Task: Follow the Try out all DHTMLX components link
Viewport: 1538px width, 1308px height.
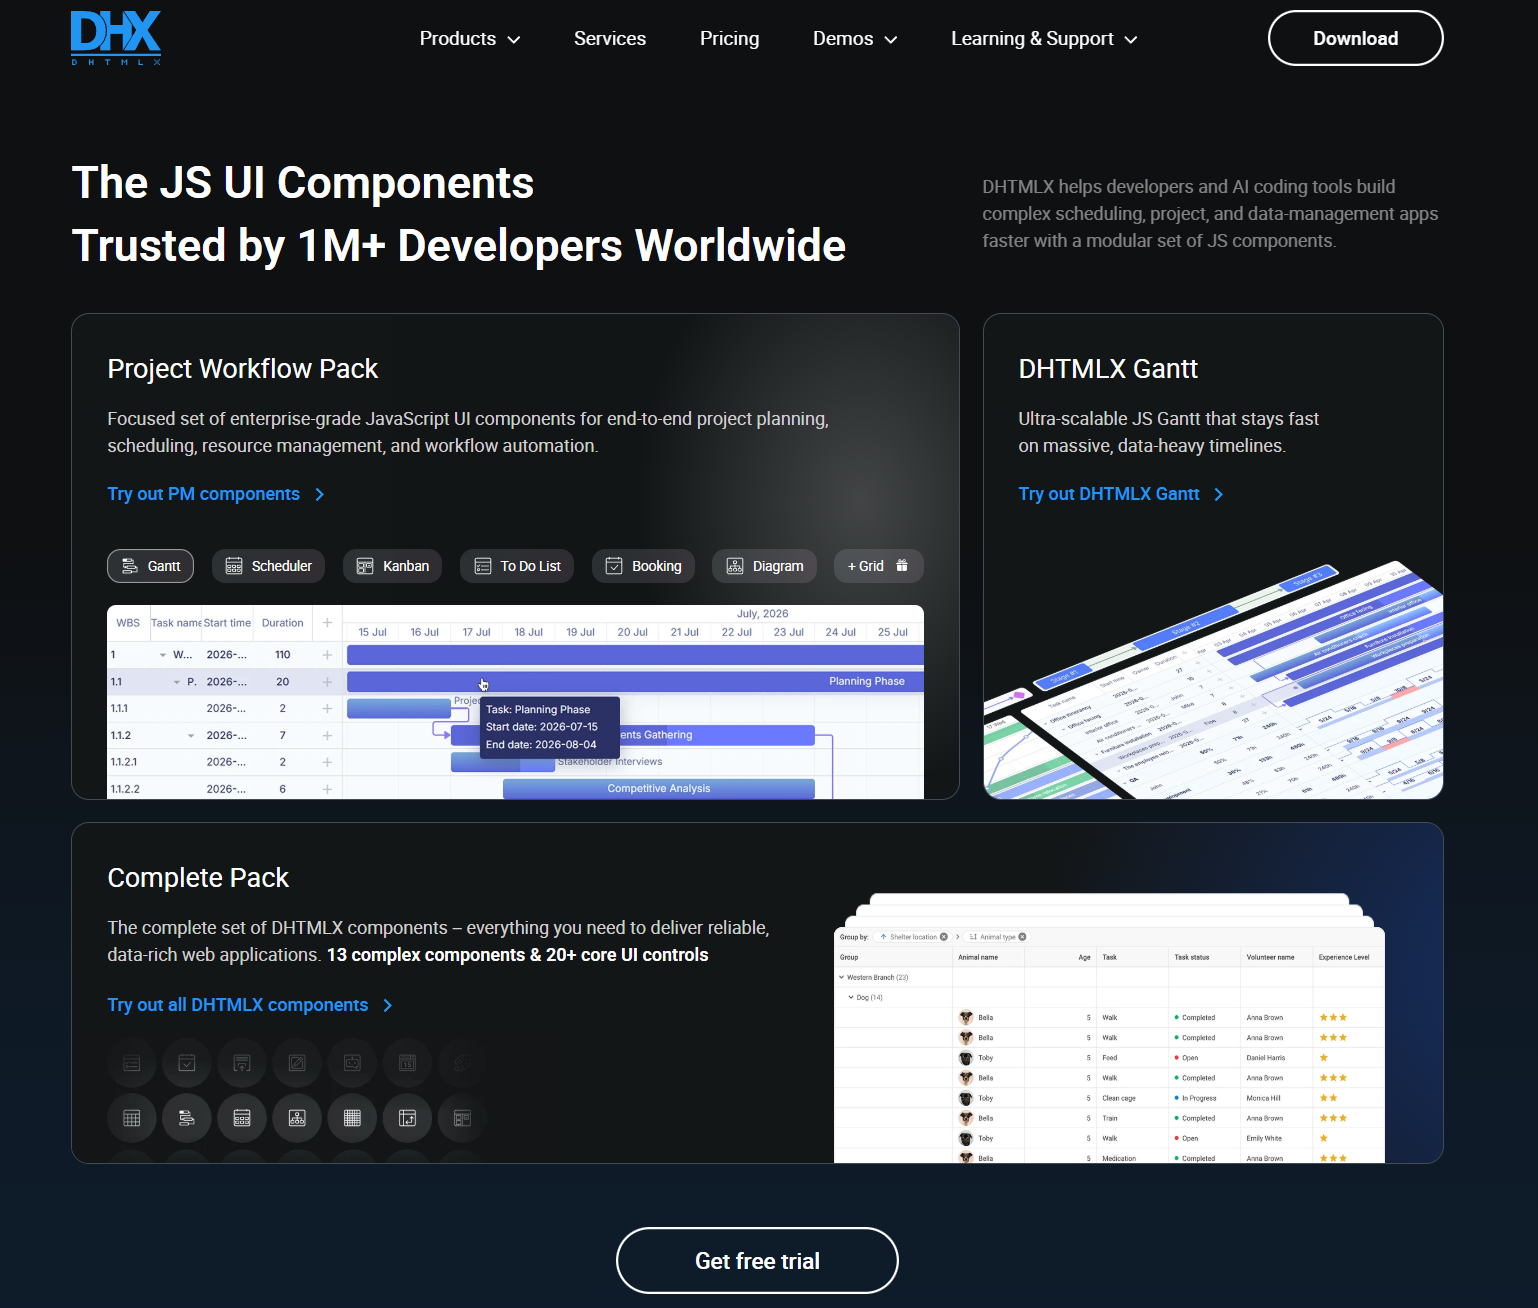Action: 250,1005
